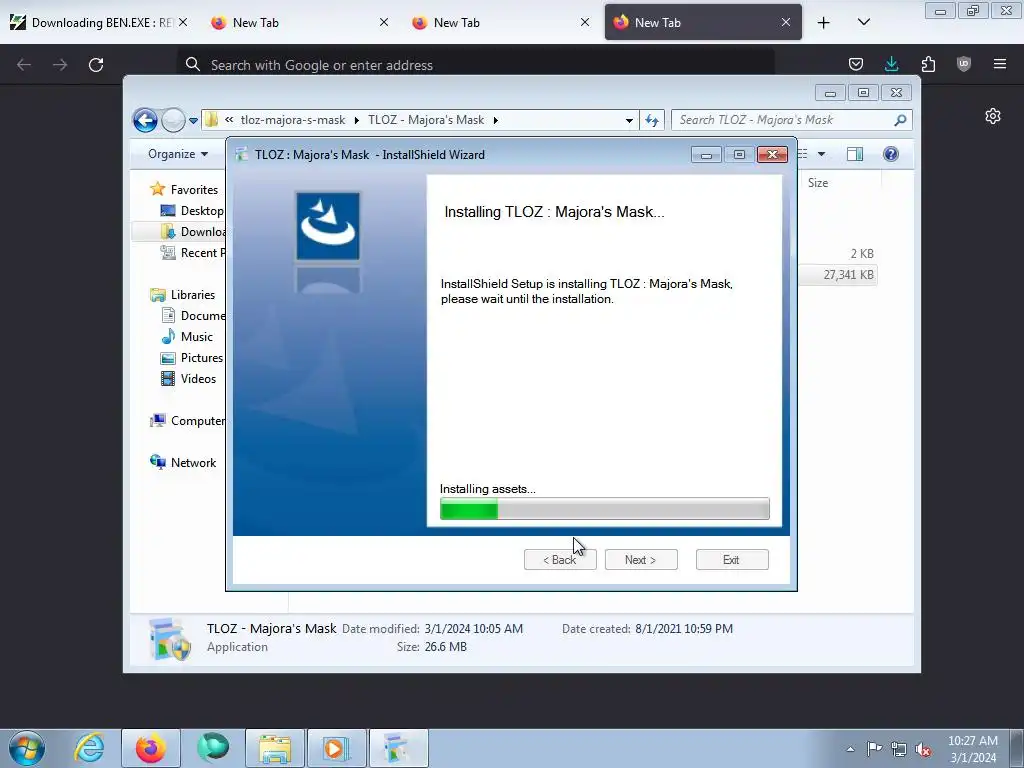
Task: Select Recent Places in navigation pane
Action: pyautogui.click(x=193, y=253)
